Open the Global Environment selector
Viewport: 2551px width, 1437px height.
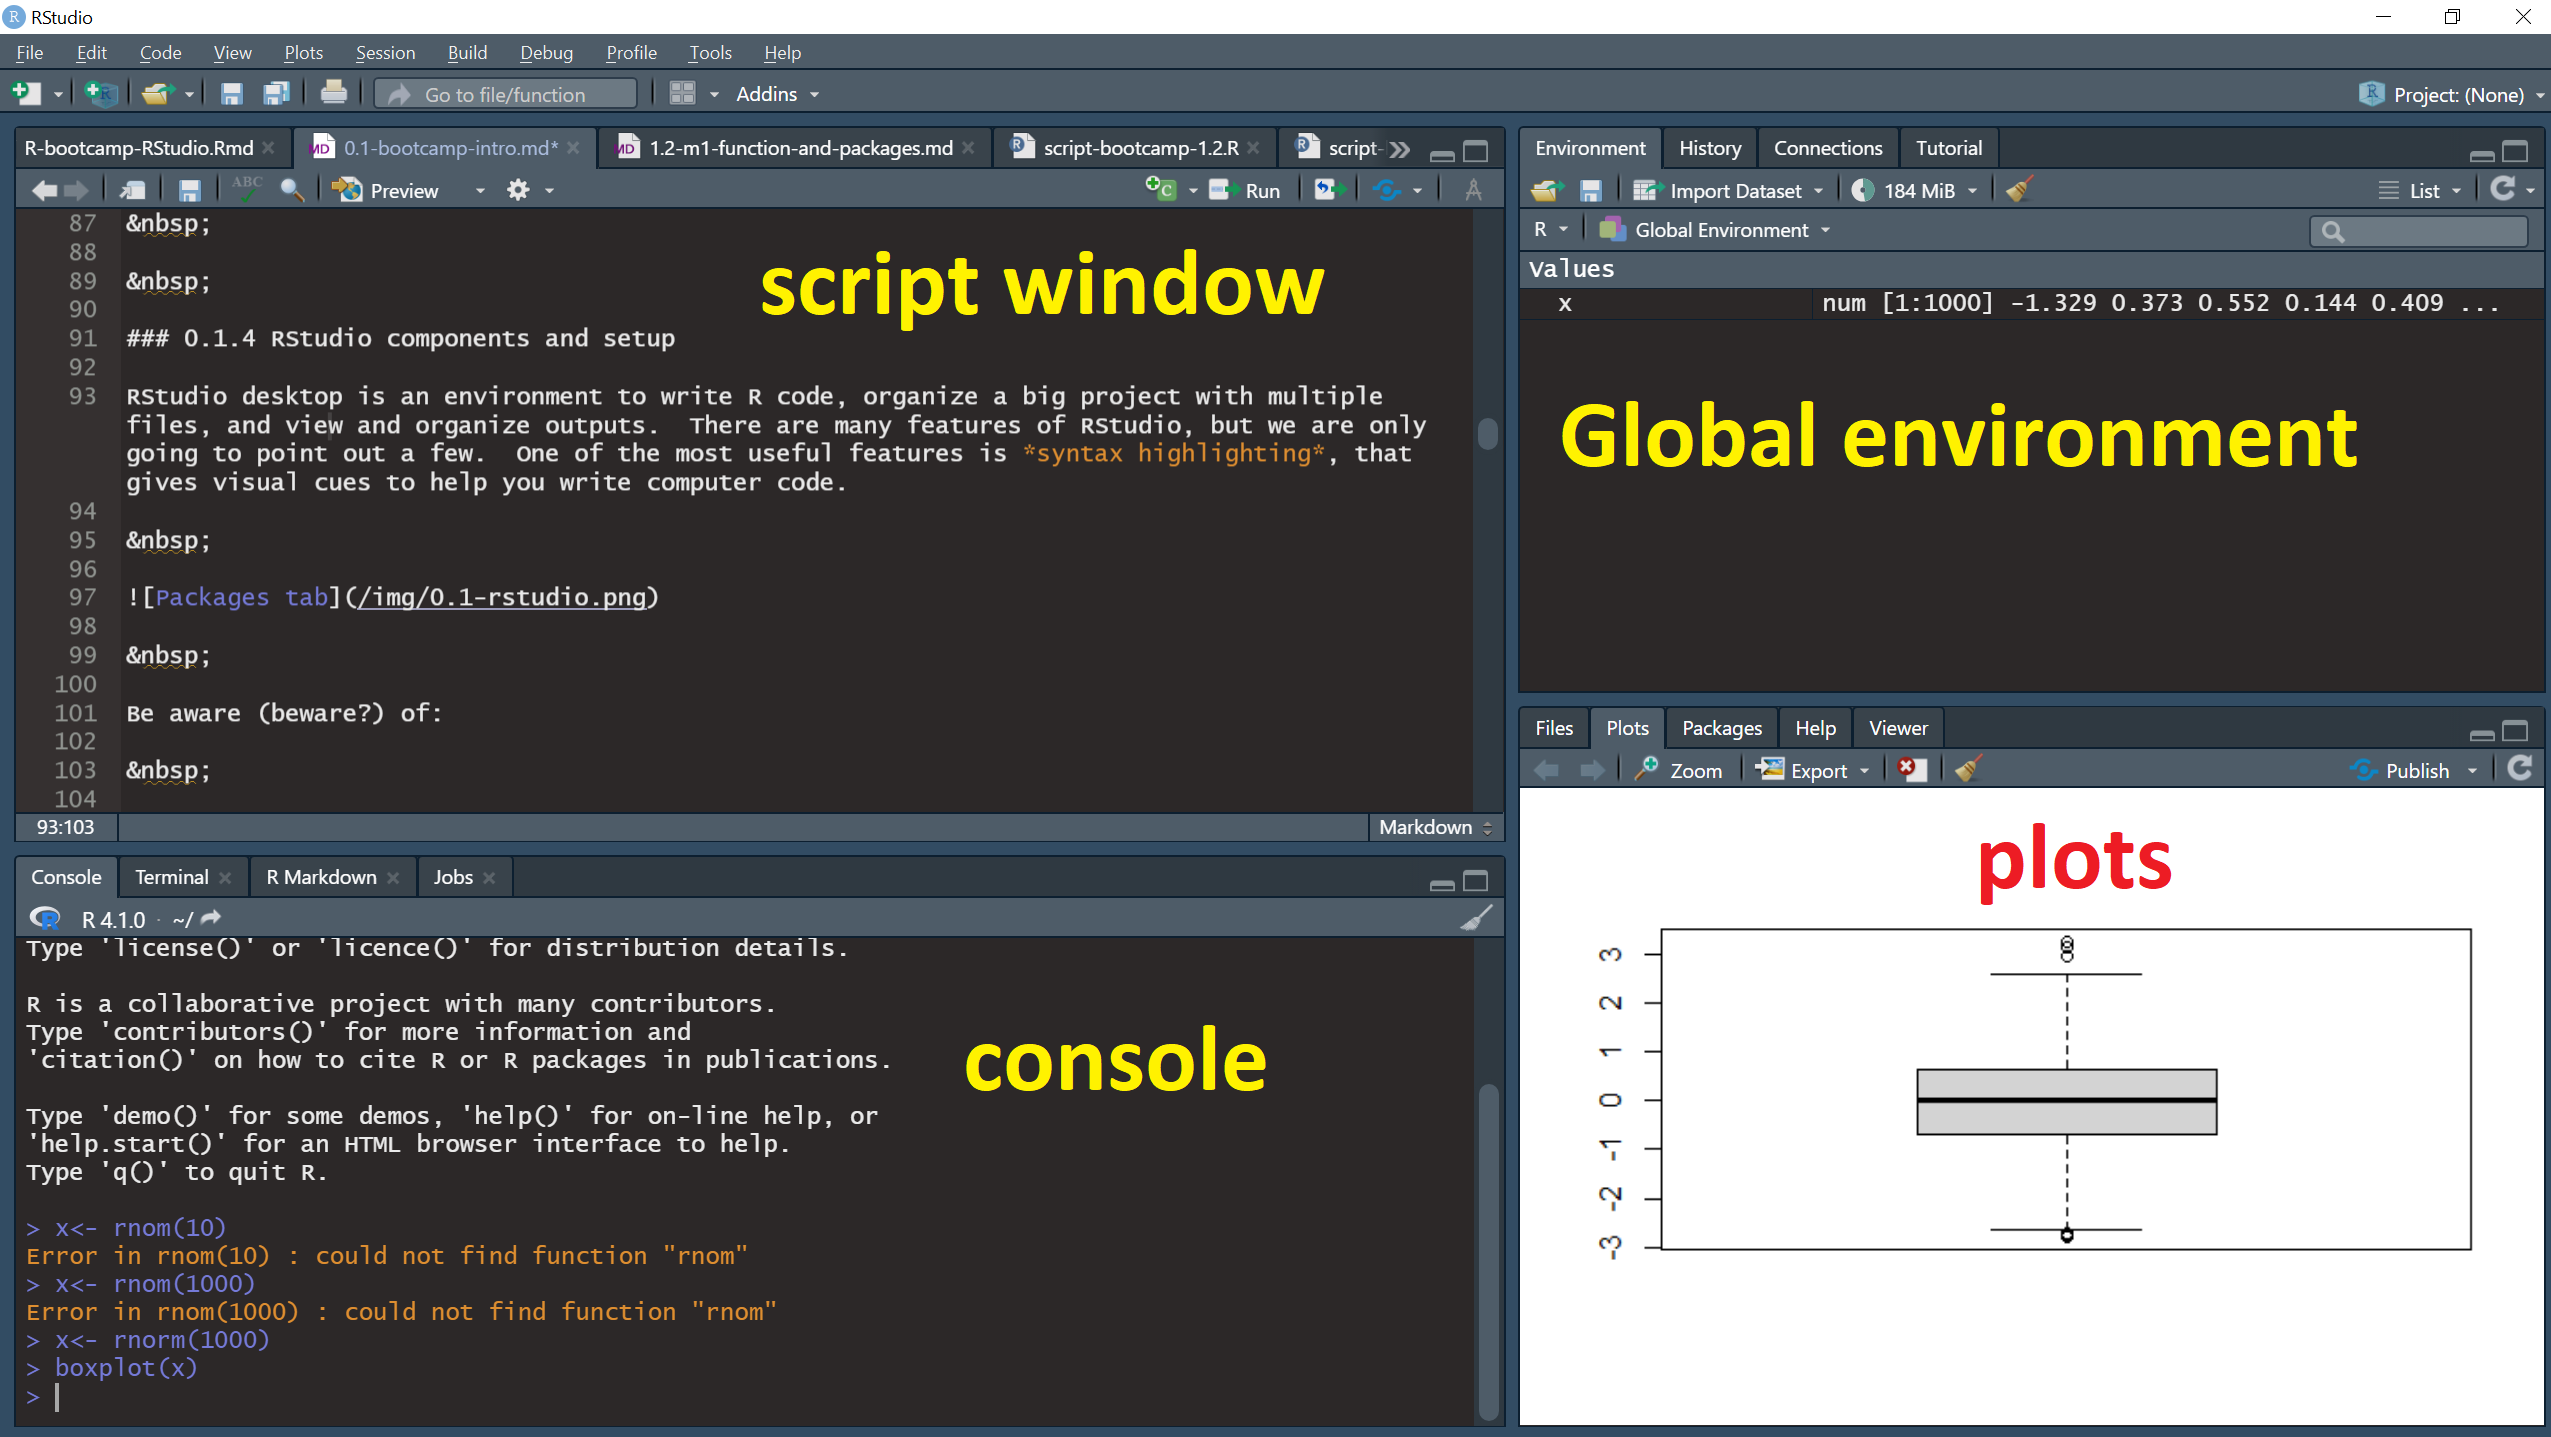pos(1715,230)
